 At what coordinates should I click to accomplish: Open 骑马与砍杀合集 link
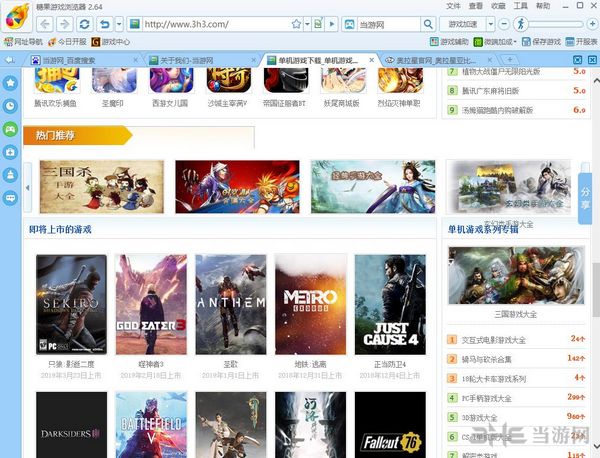(486, 359)
